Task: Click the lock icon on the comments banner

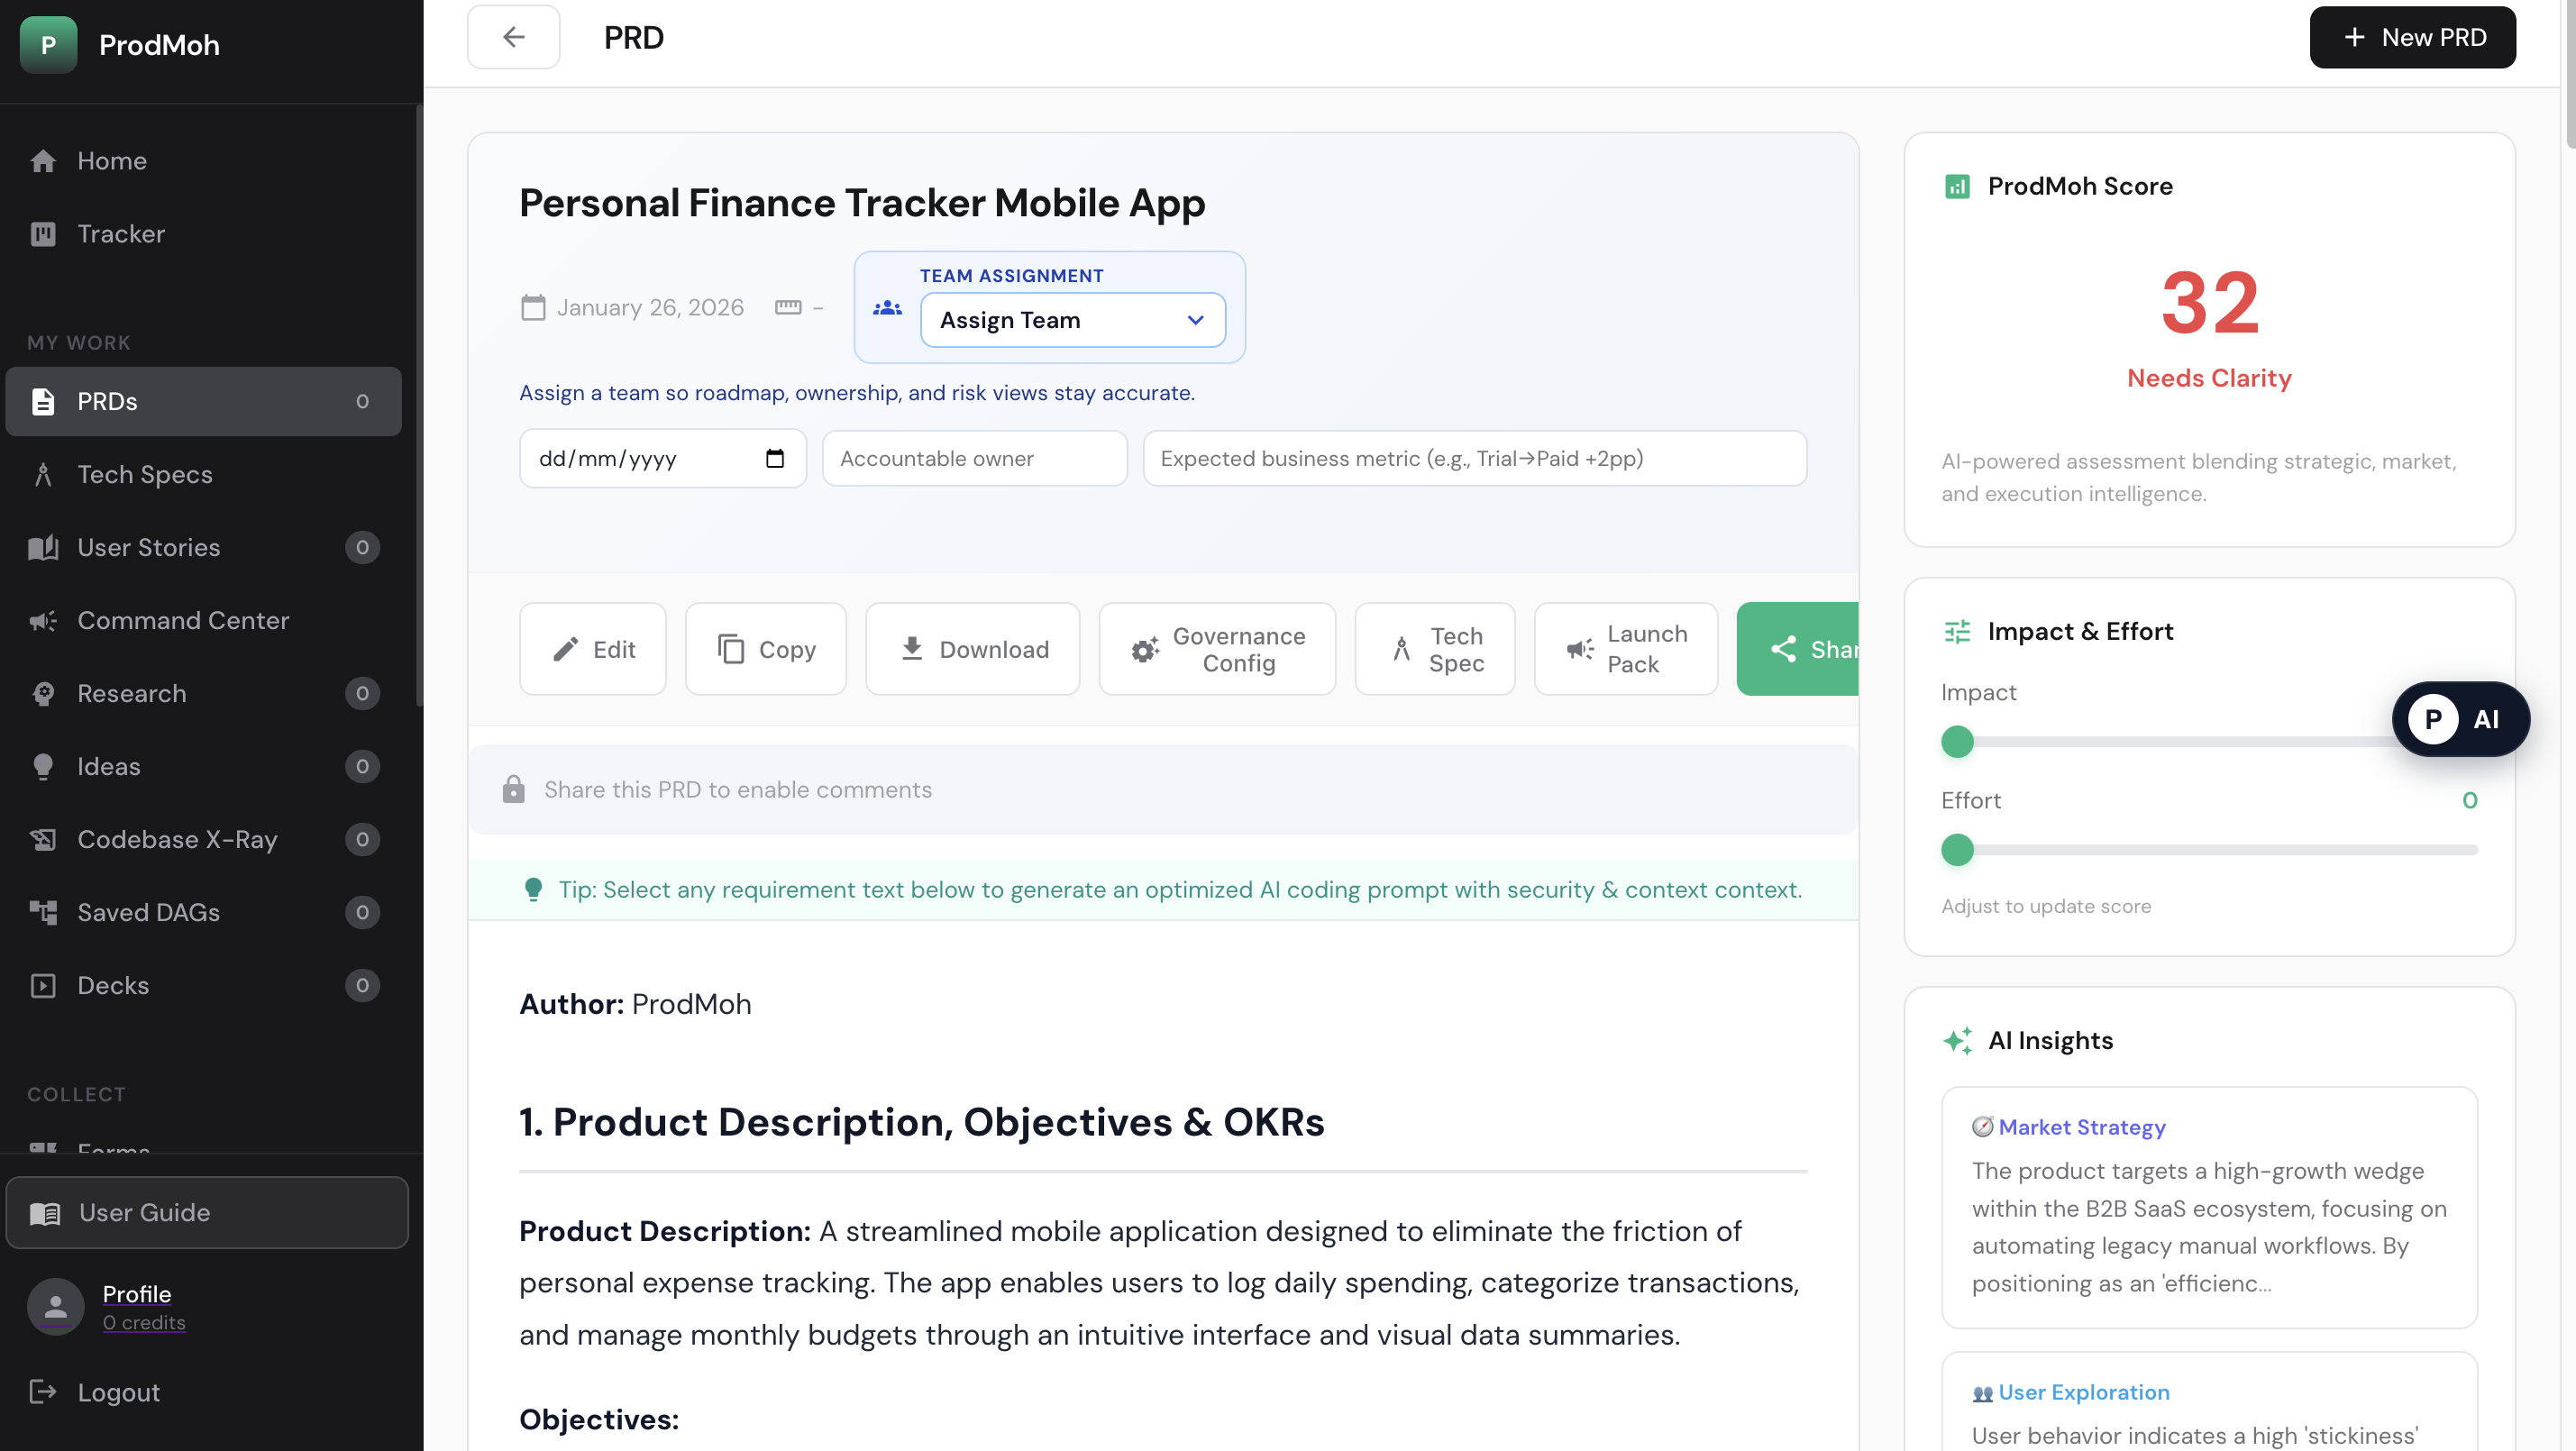Action: tap(514, 789)
